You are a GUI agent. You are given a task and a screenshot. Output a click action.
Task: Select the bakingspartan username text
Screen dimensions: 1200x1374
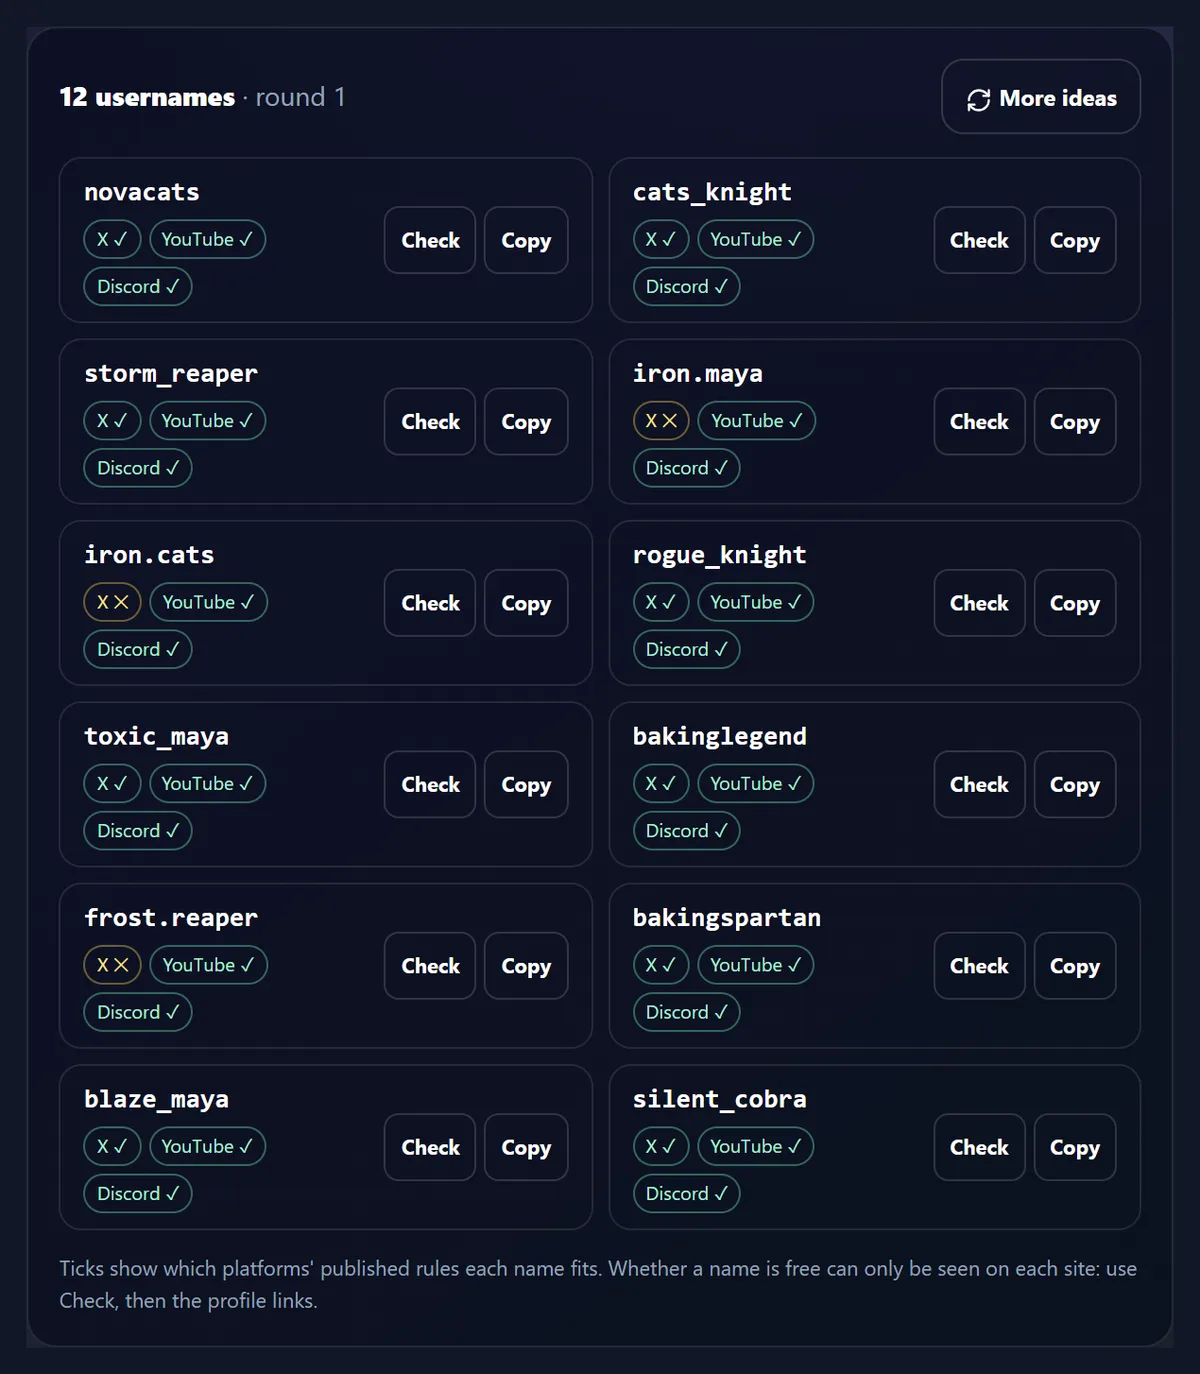tap(727, 918)
